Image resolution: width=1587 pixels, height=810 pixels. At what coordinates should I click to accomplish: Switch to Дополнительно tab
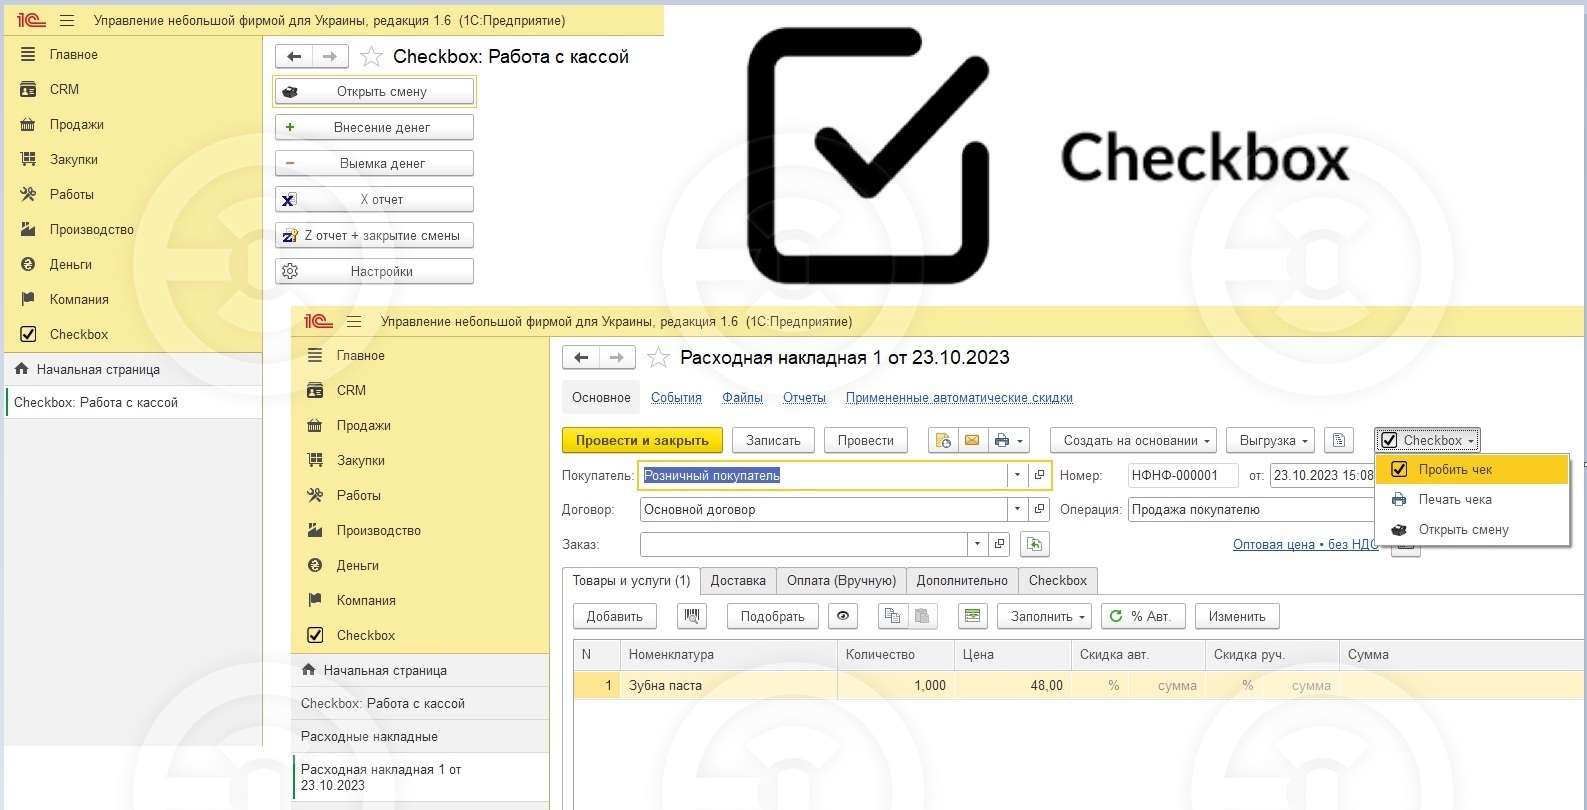pos(962,580)
